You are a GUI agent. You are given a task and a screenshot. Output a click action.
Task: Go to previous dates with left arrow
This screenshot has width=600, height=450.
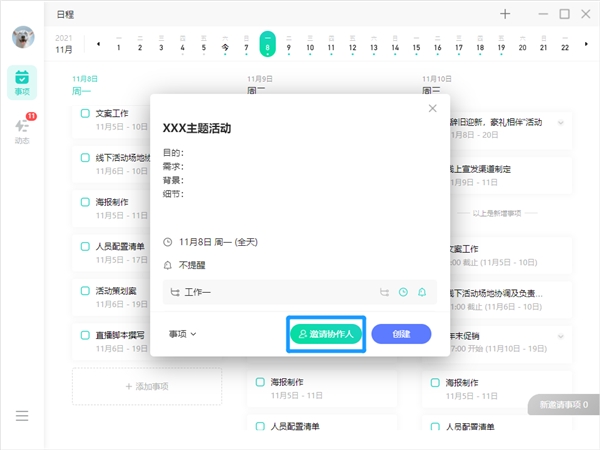click(98, 44)
